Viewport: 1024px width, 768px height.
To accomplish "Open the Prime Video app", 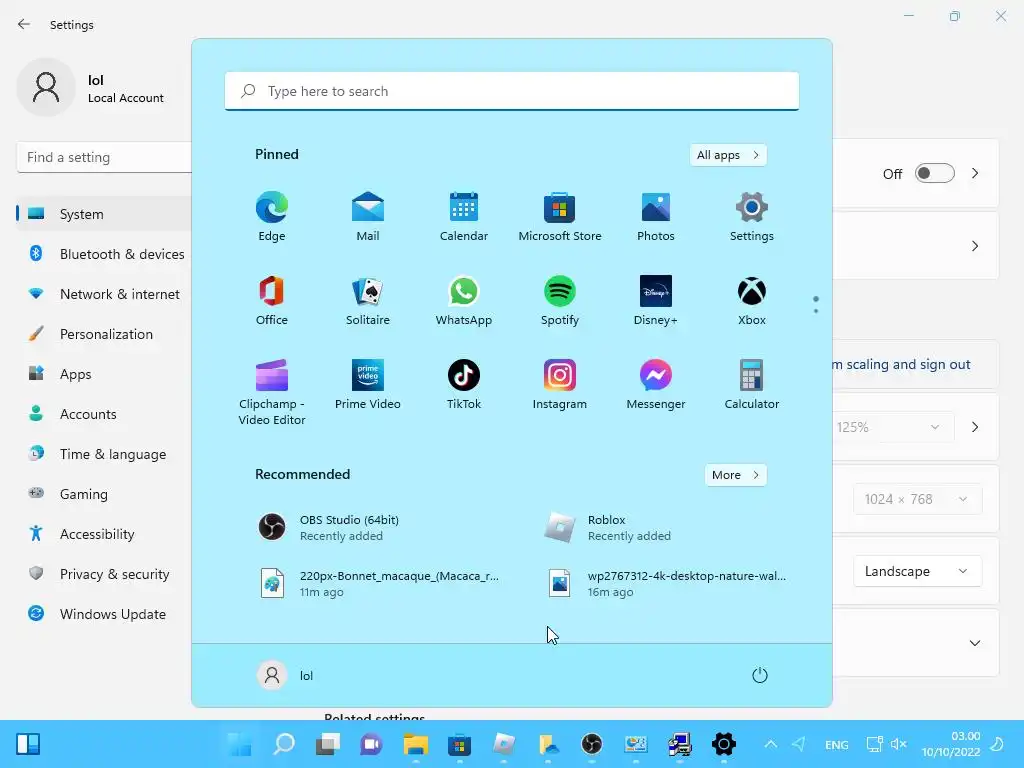I will 368,385.
